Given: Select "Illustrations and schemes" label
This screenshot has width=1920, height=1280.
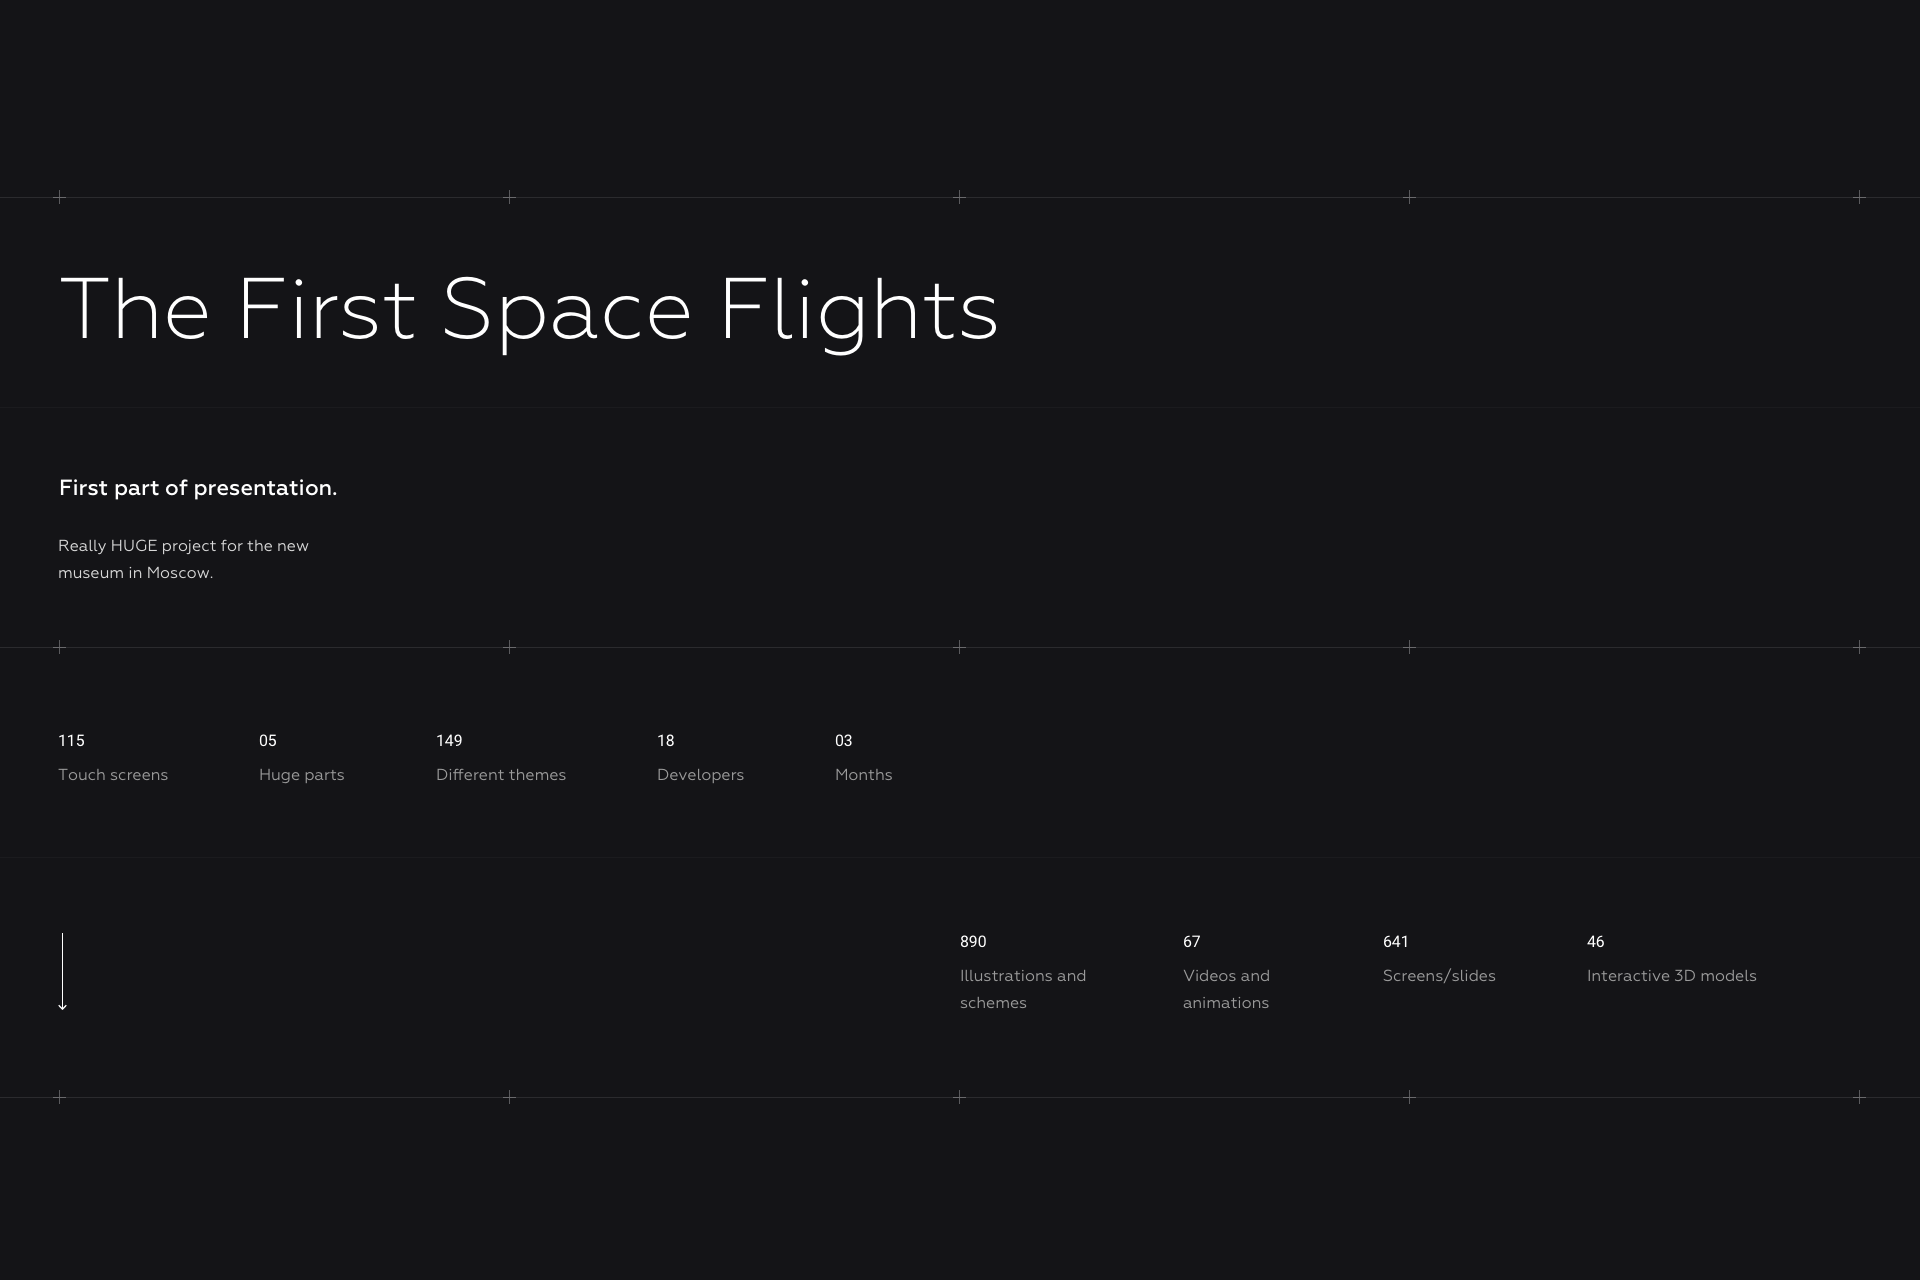Looking at the screenshot, I should (x=1022, y=989).
